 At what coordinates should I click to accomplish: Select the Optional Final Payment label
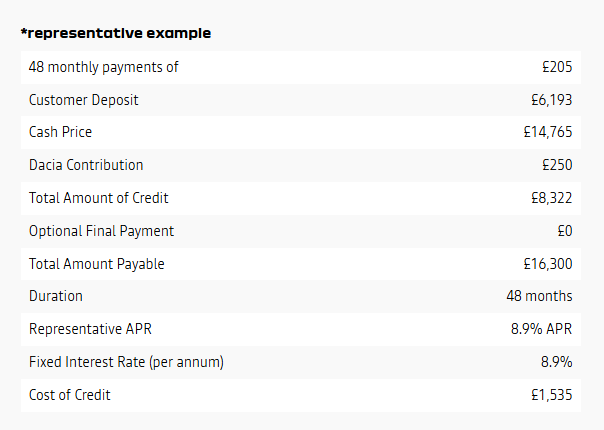pyautogui.click(x=101, y=231)
